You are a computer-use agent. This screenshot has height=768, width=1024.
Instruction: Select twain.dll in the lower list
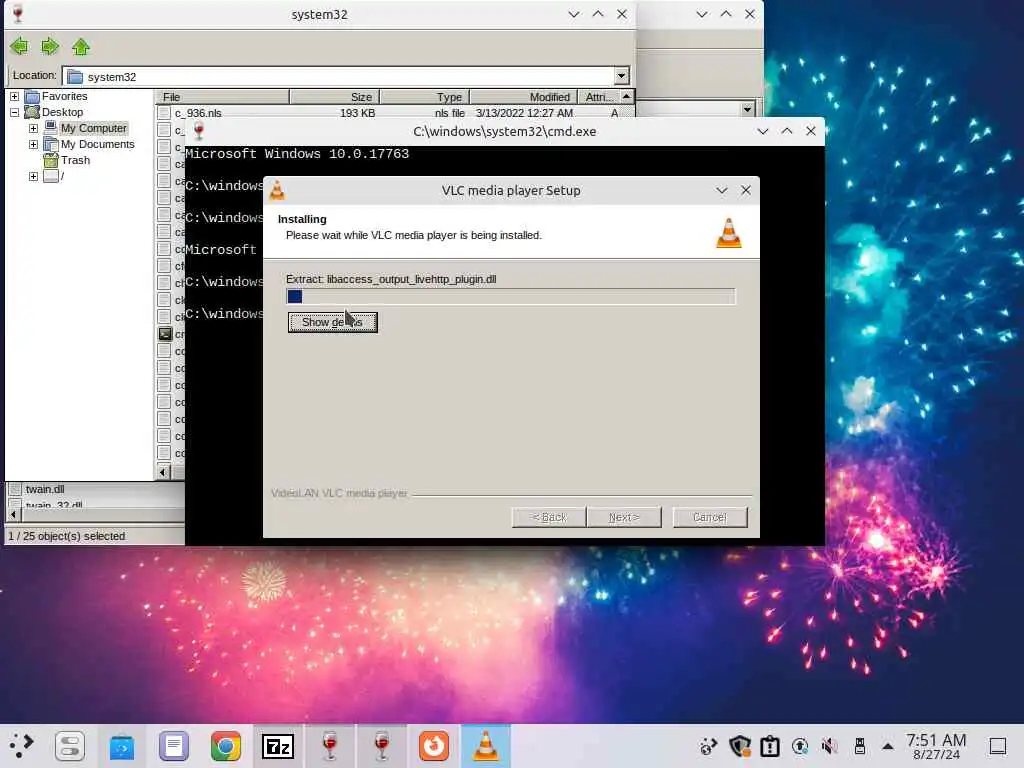44,489
